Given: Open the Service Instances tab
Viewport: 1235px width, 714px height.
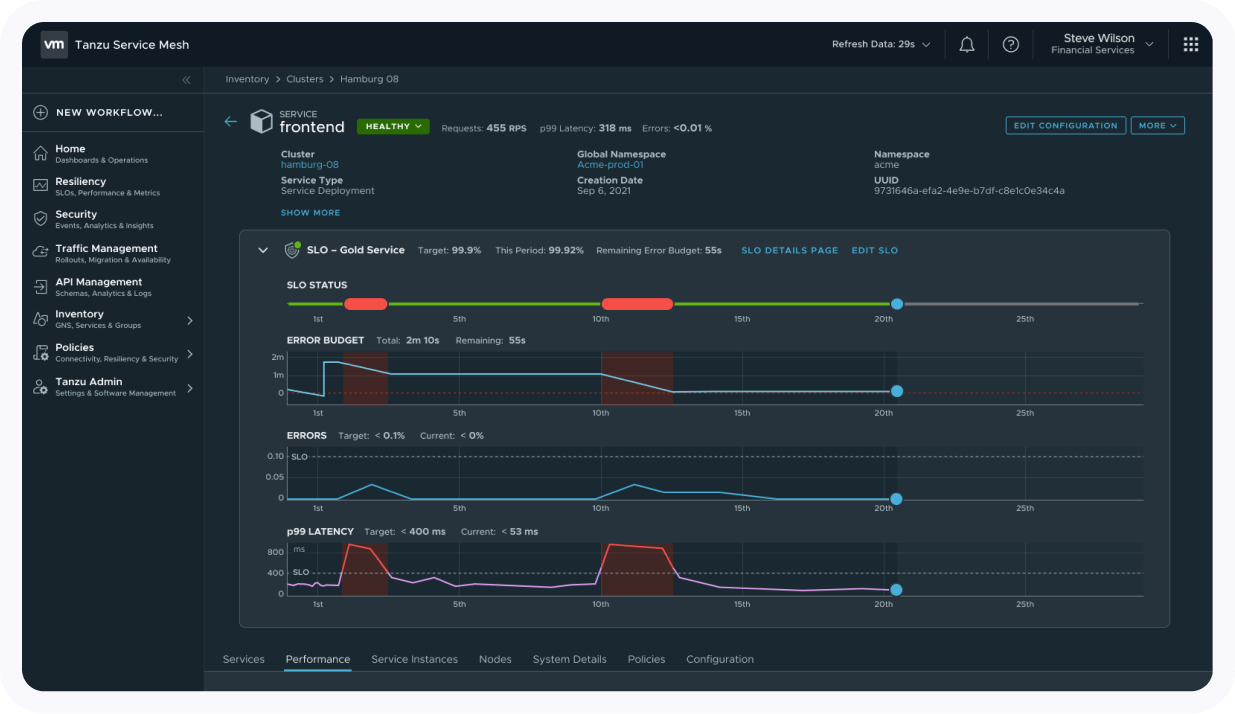Looking at the screenshot, I should 414,659.
